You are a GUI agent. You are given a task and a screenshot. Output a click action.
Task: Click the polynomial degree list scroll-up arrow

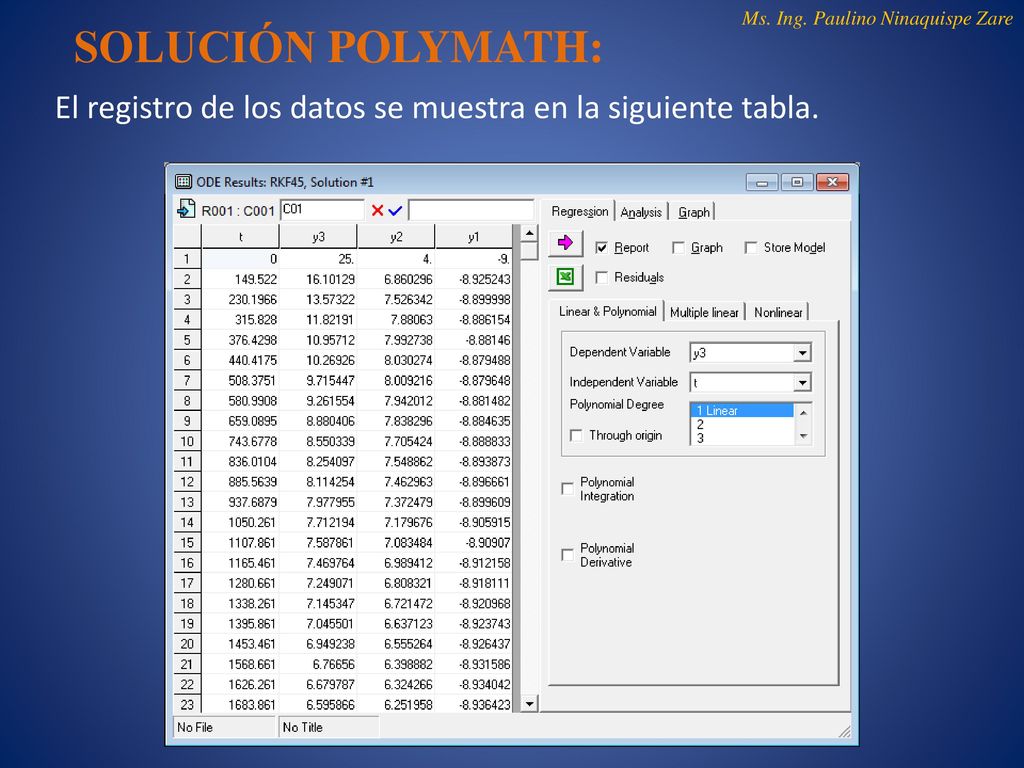(x=803, y=413)
